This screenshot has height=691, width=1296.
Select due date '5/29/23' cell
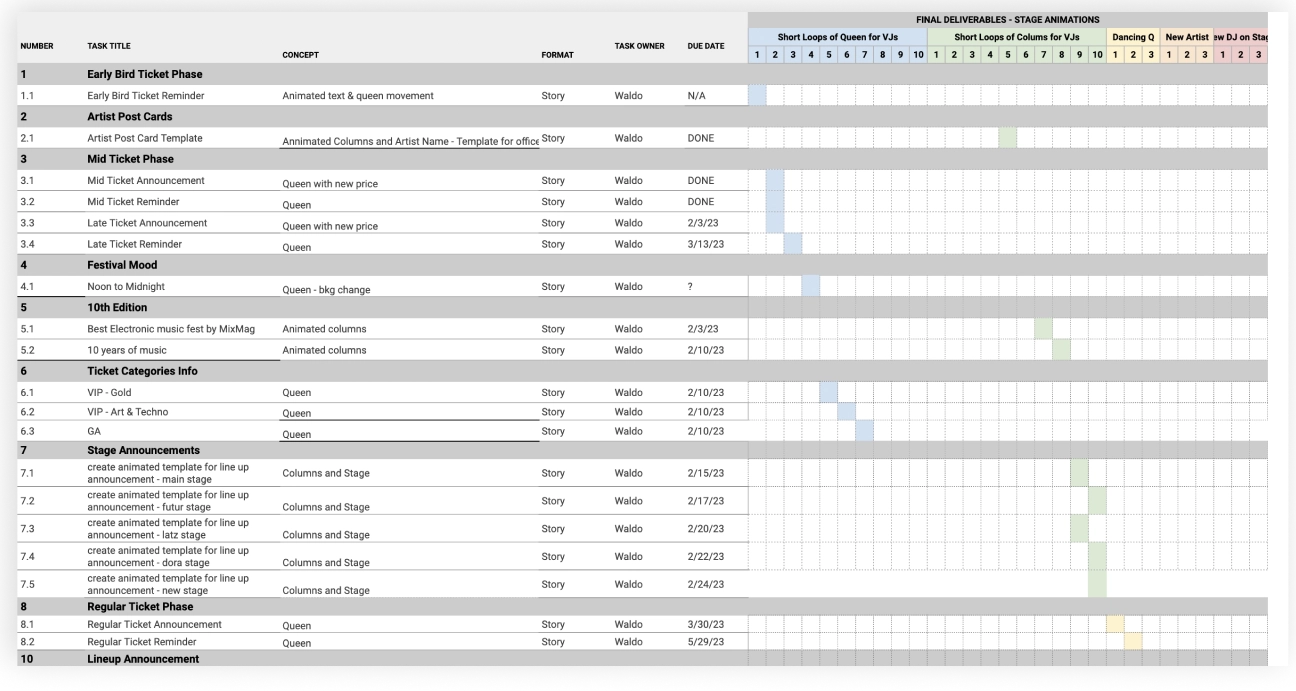tap(706, 641)
